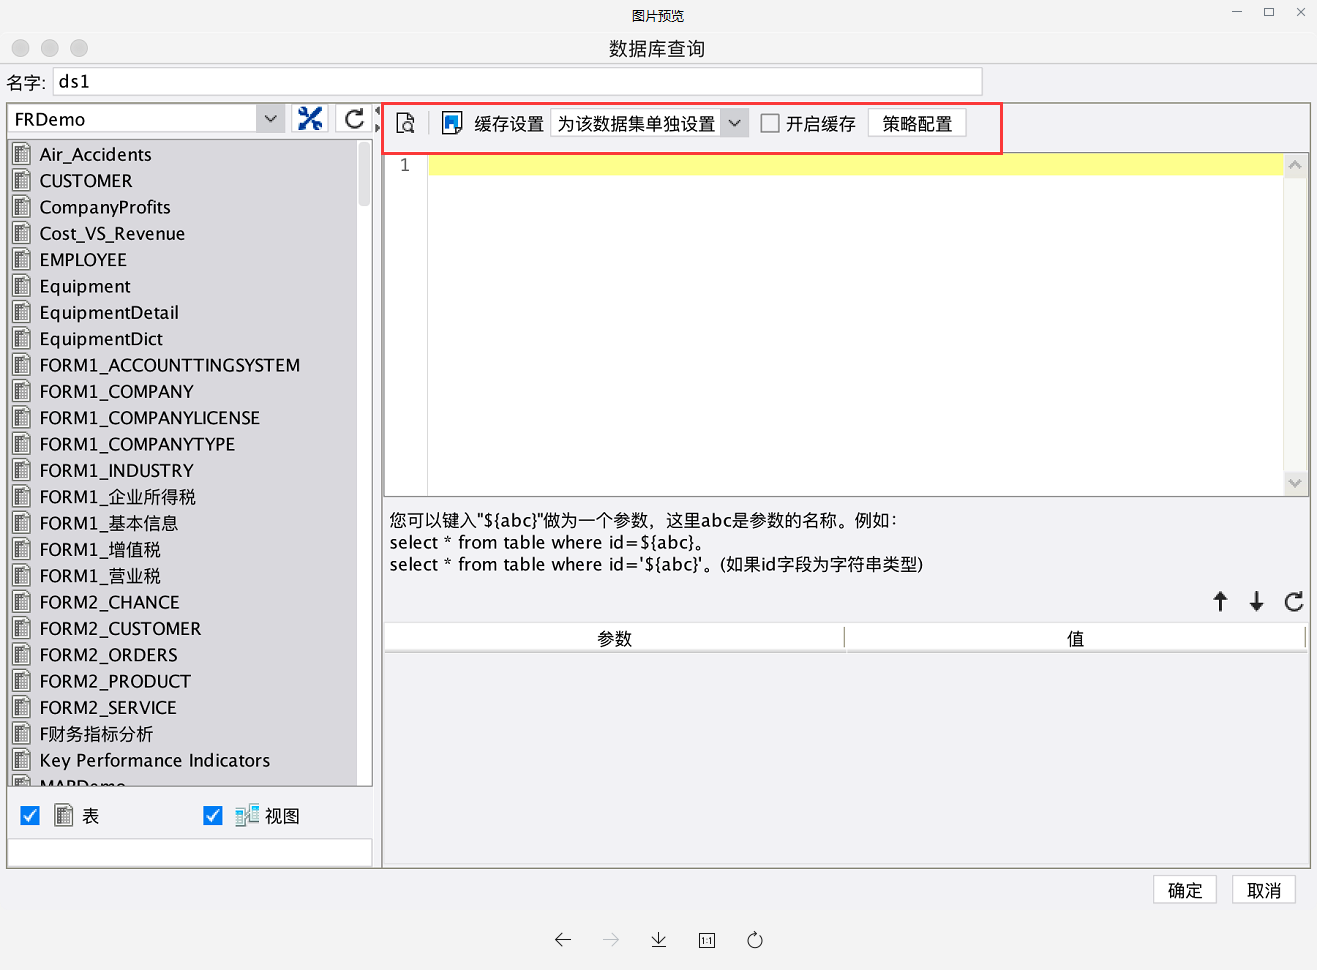Click the 策略配置 button

point(917,123)
